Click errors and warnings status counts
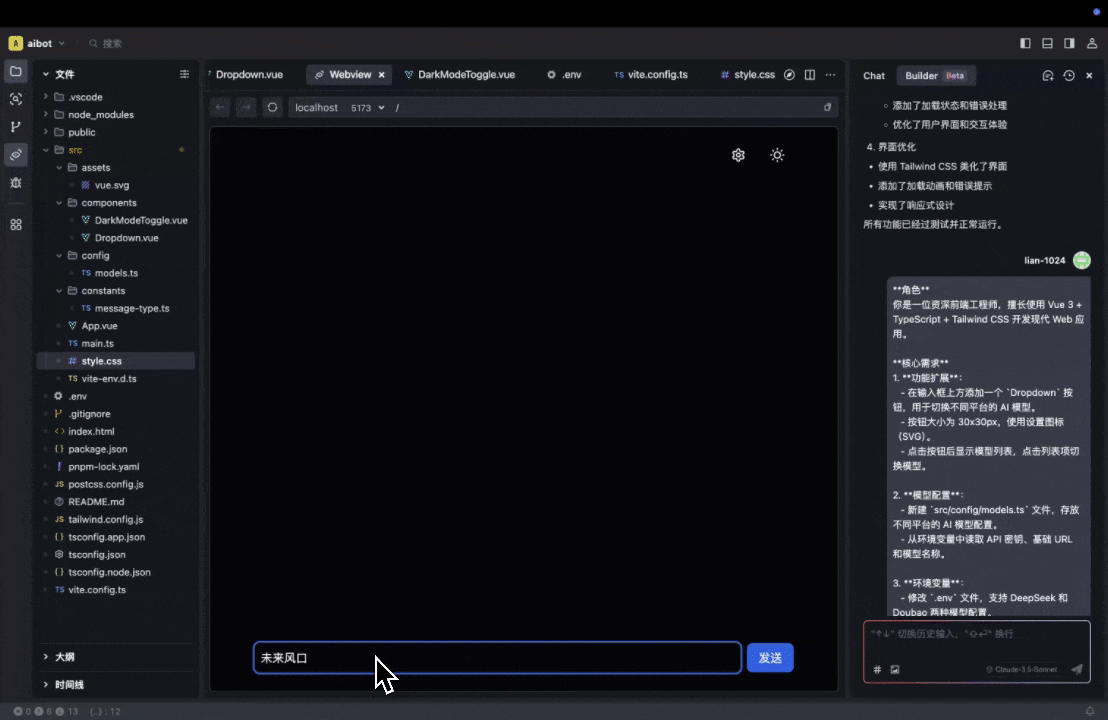This screenshot has width=1108, height=720. [x=45, y=712]
